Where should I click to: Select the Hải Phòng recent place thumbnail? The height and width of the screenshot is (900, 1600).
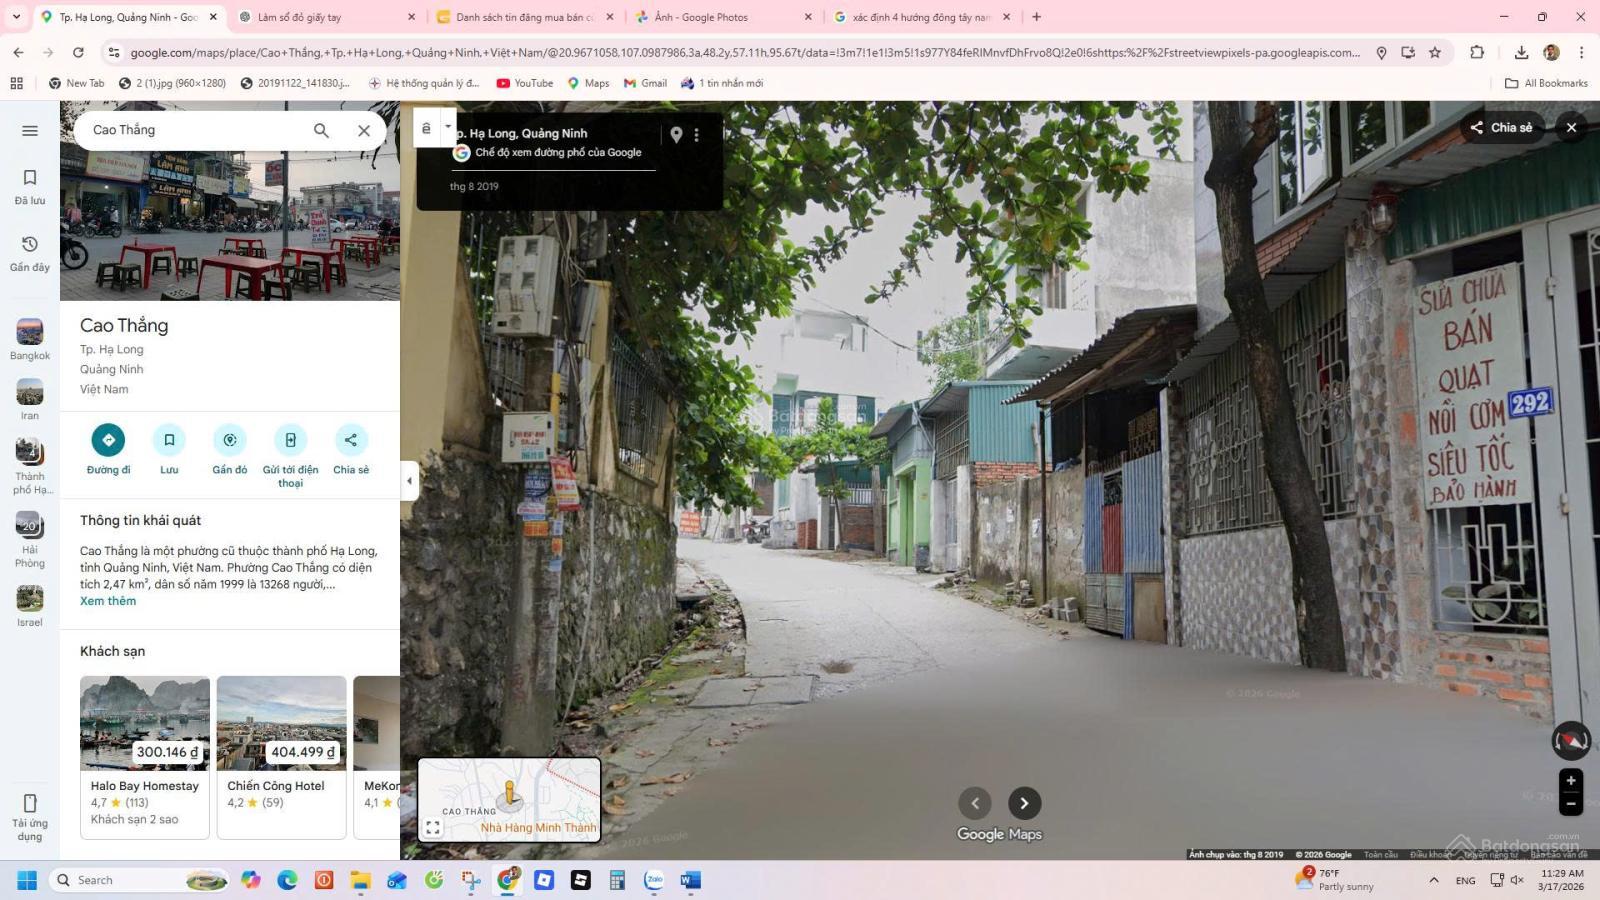tap(30, 540)
